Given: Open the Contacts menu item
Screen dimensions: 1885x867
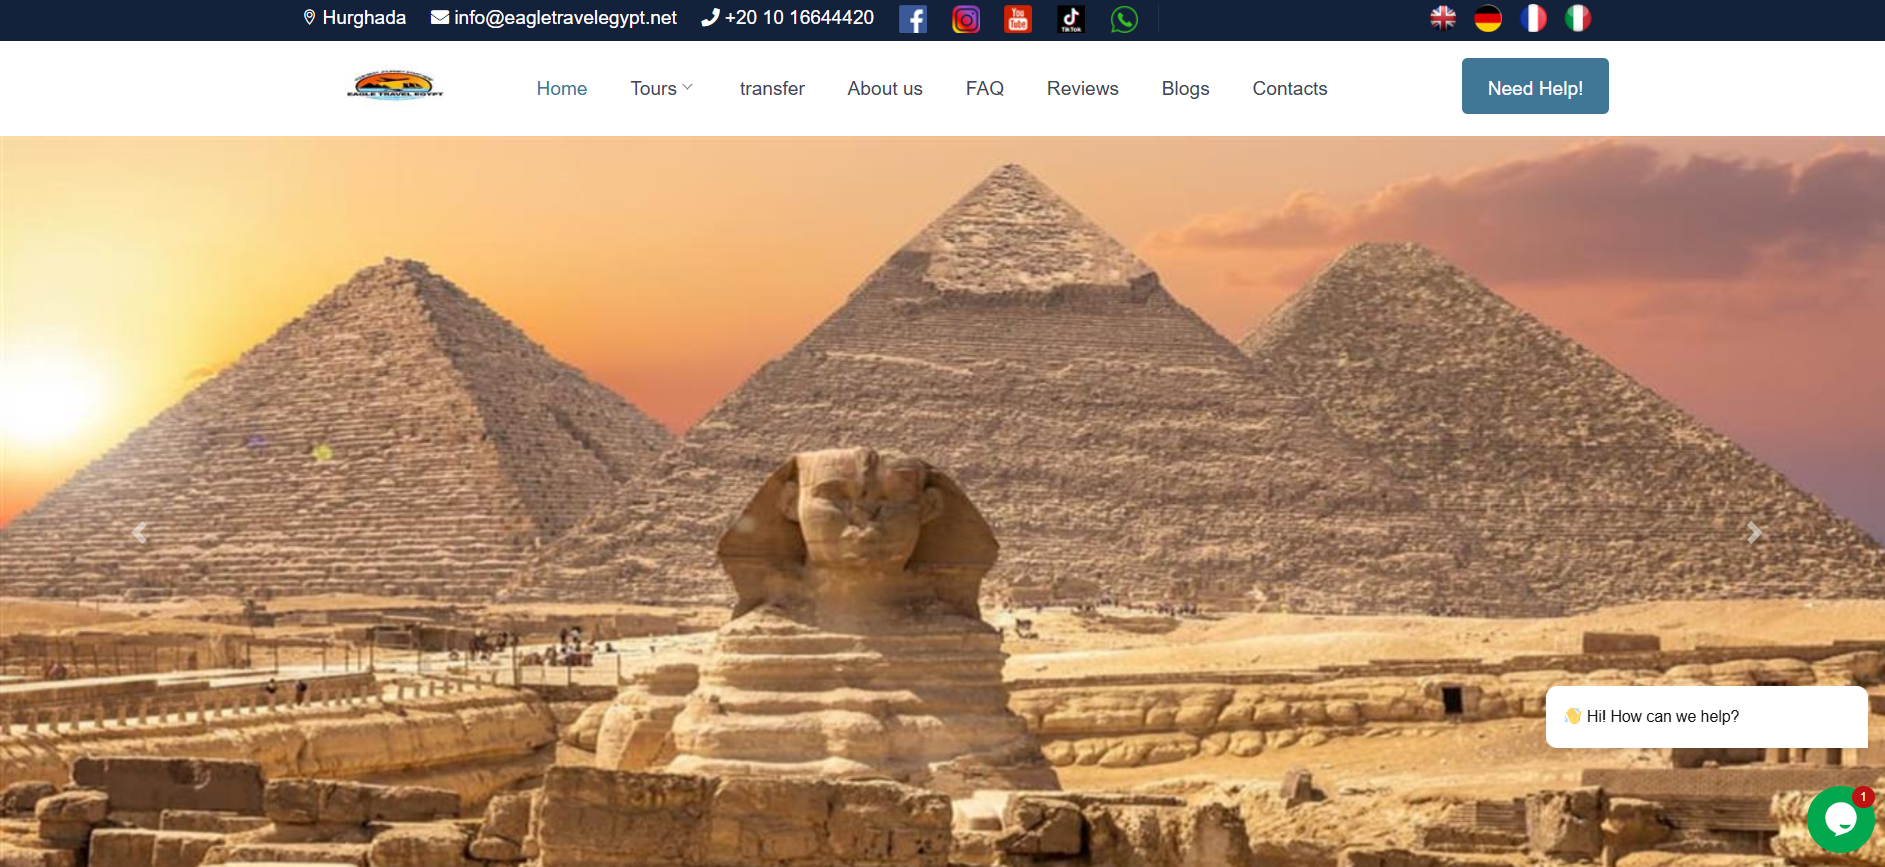Looking at the screenshot, I should (x=1290, y=88).
